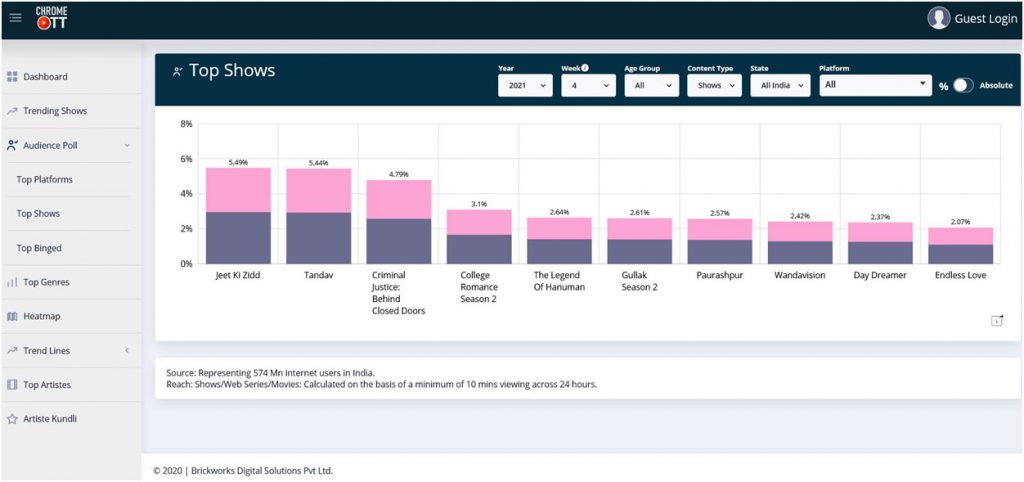Toggle the % / Absolute switch

pyautogui.click(x=961, y=86)
